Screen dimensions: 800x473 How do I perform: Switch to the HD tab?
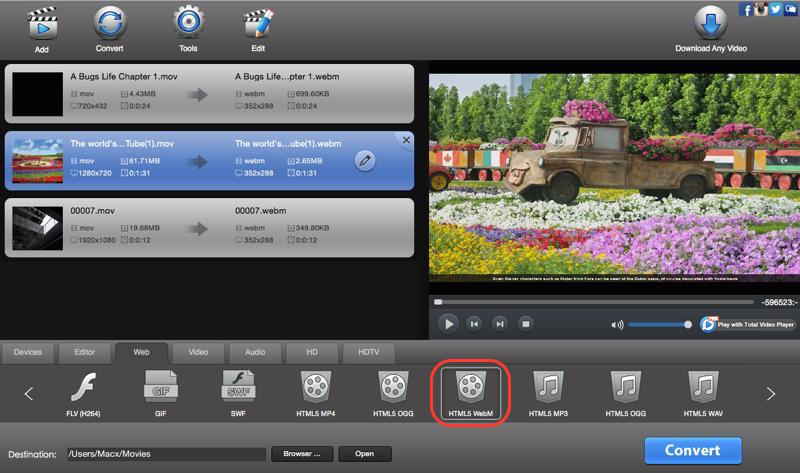(x=312, y=353)
